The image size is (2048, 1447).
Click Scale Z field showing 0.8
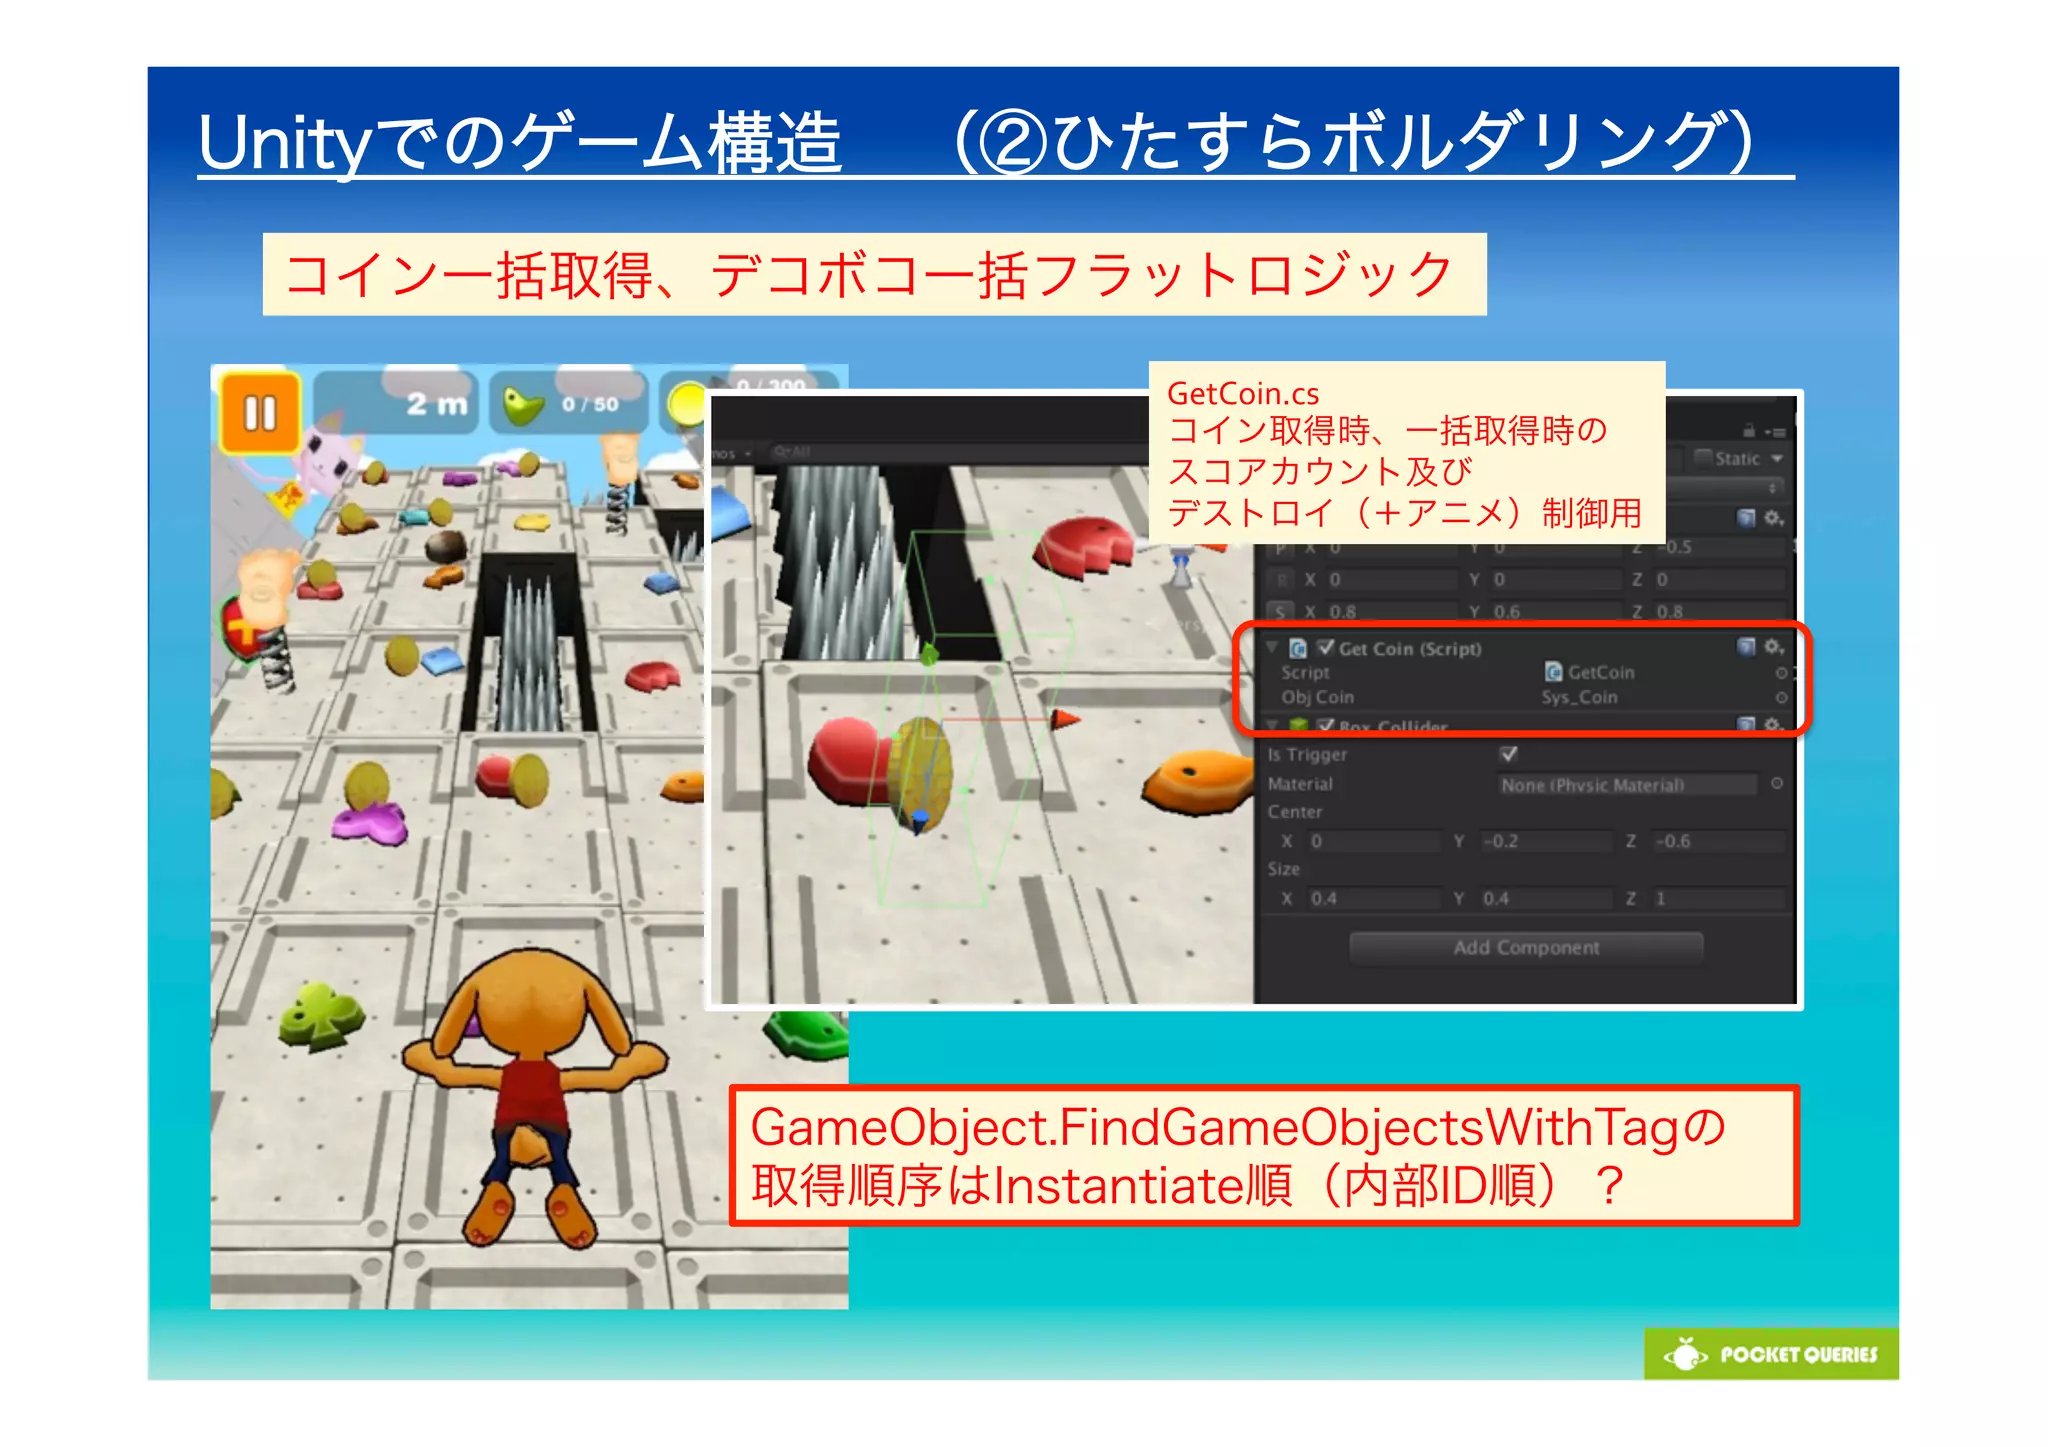pos(1719,612)
